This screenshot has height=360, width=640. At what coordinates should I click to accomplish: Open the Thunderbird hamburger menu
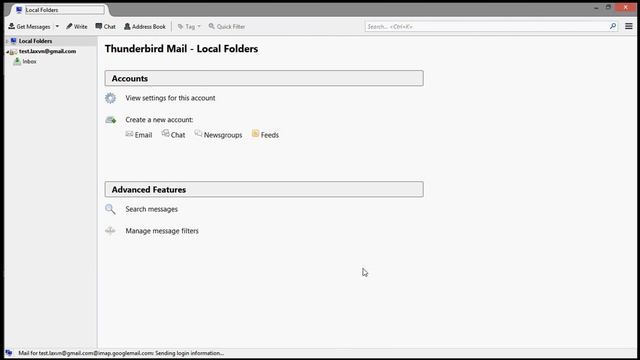(x=629, y=26)
